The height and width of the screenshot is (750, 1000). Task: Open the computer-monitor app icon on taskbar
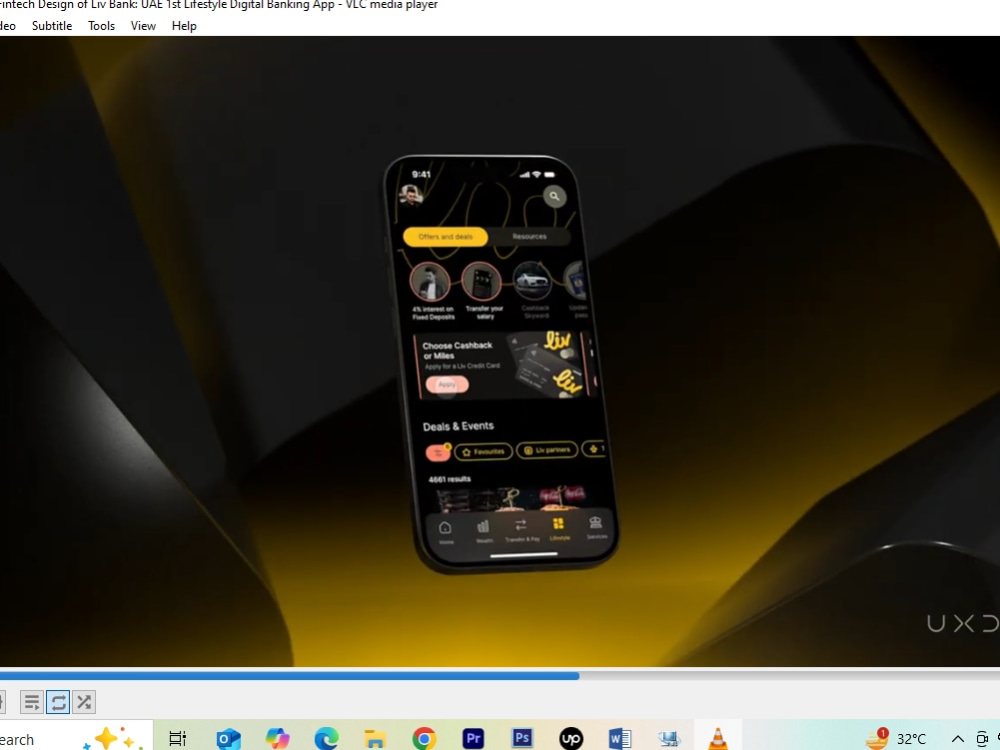pos(669,739)
